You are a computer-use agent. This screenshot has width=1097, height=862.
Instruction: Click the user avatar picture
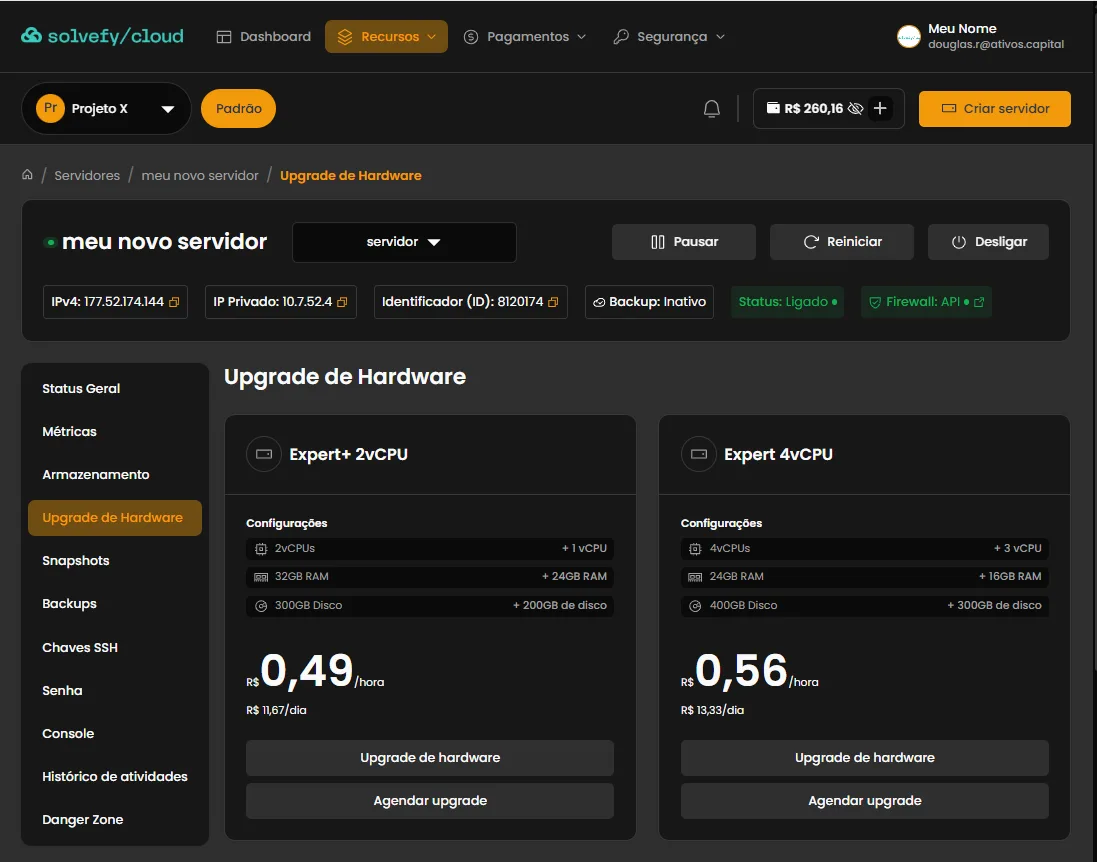click(908, 36)
